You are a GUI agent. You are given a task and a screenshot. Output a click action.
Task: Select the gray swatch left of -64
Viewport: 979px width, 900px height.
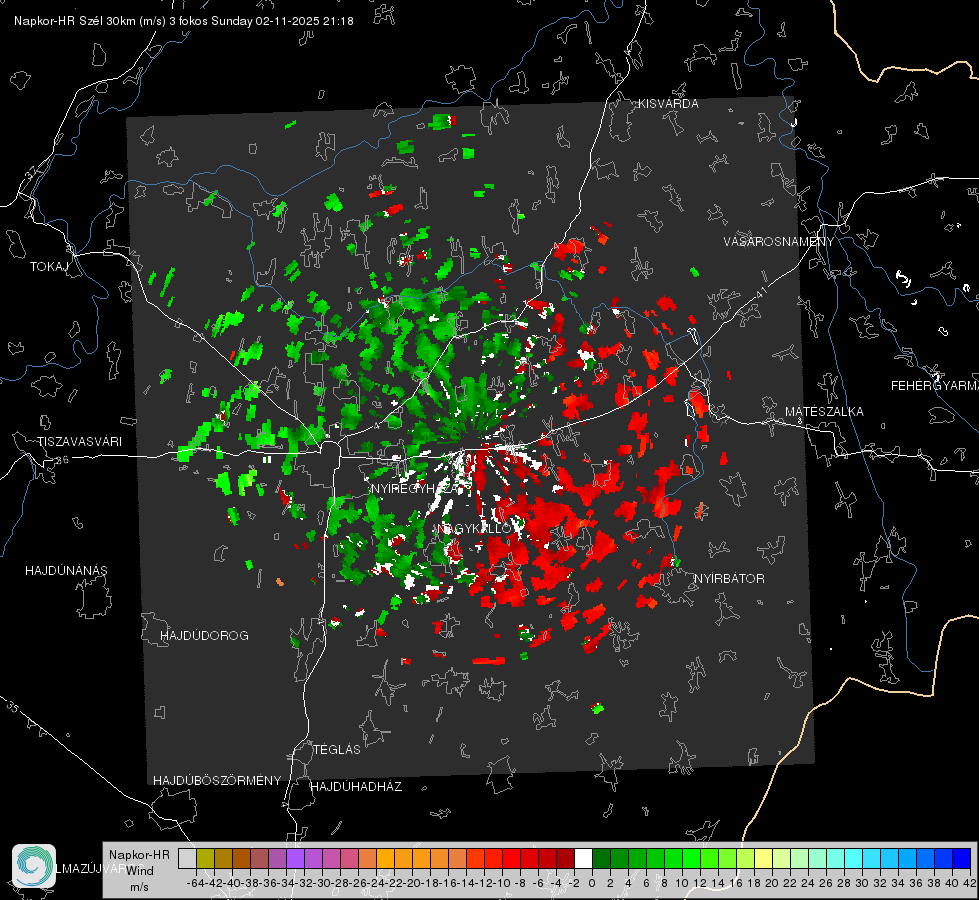(x=187, y=858)
